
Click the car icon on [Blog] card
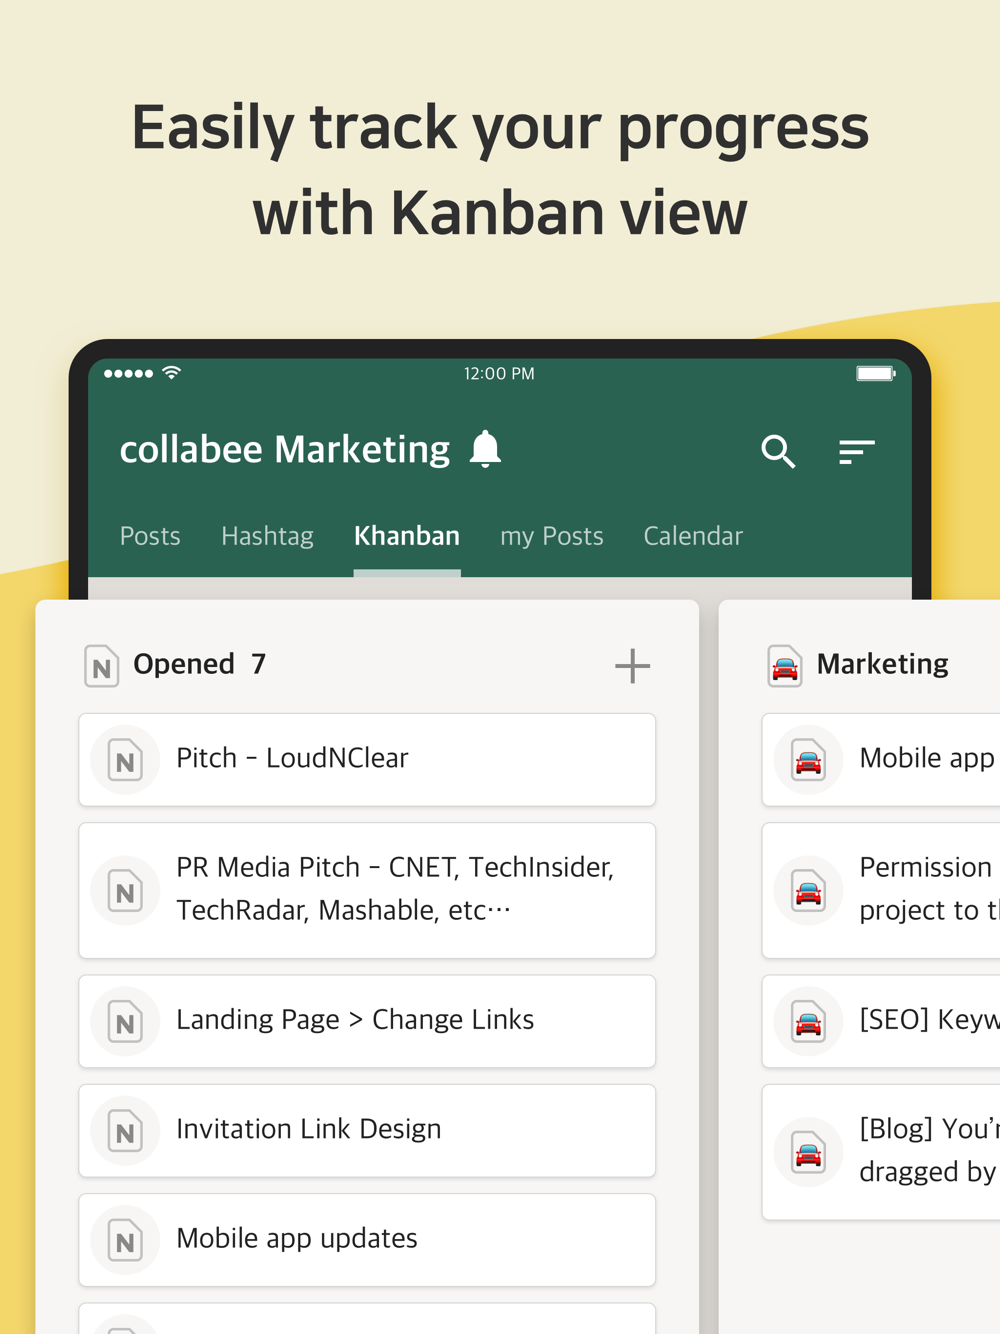[x=808, y=1152]
